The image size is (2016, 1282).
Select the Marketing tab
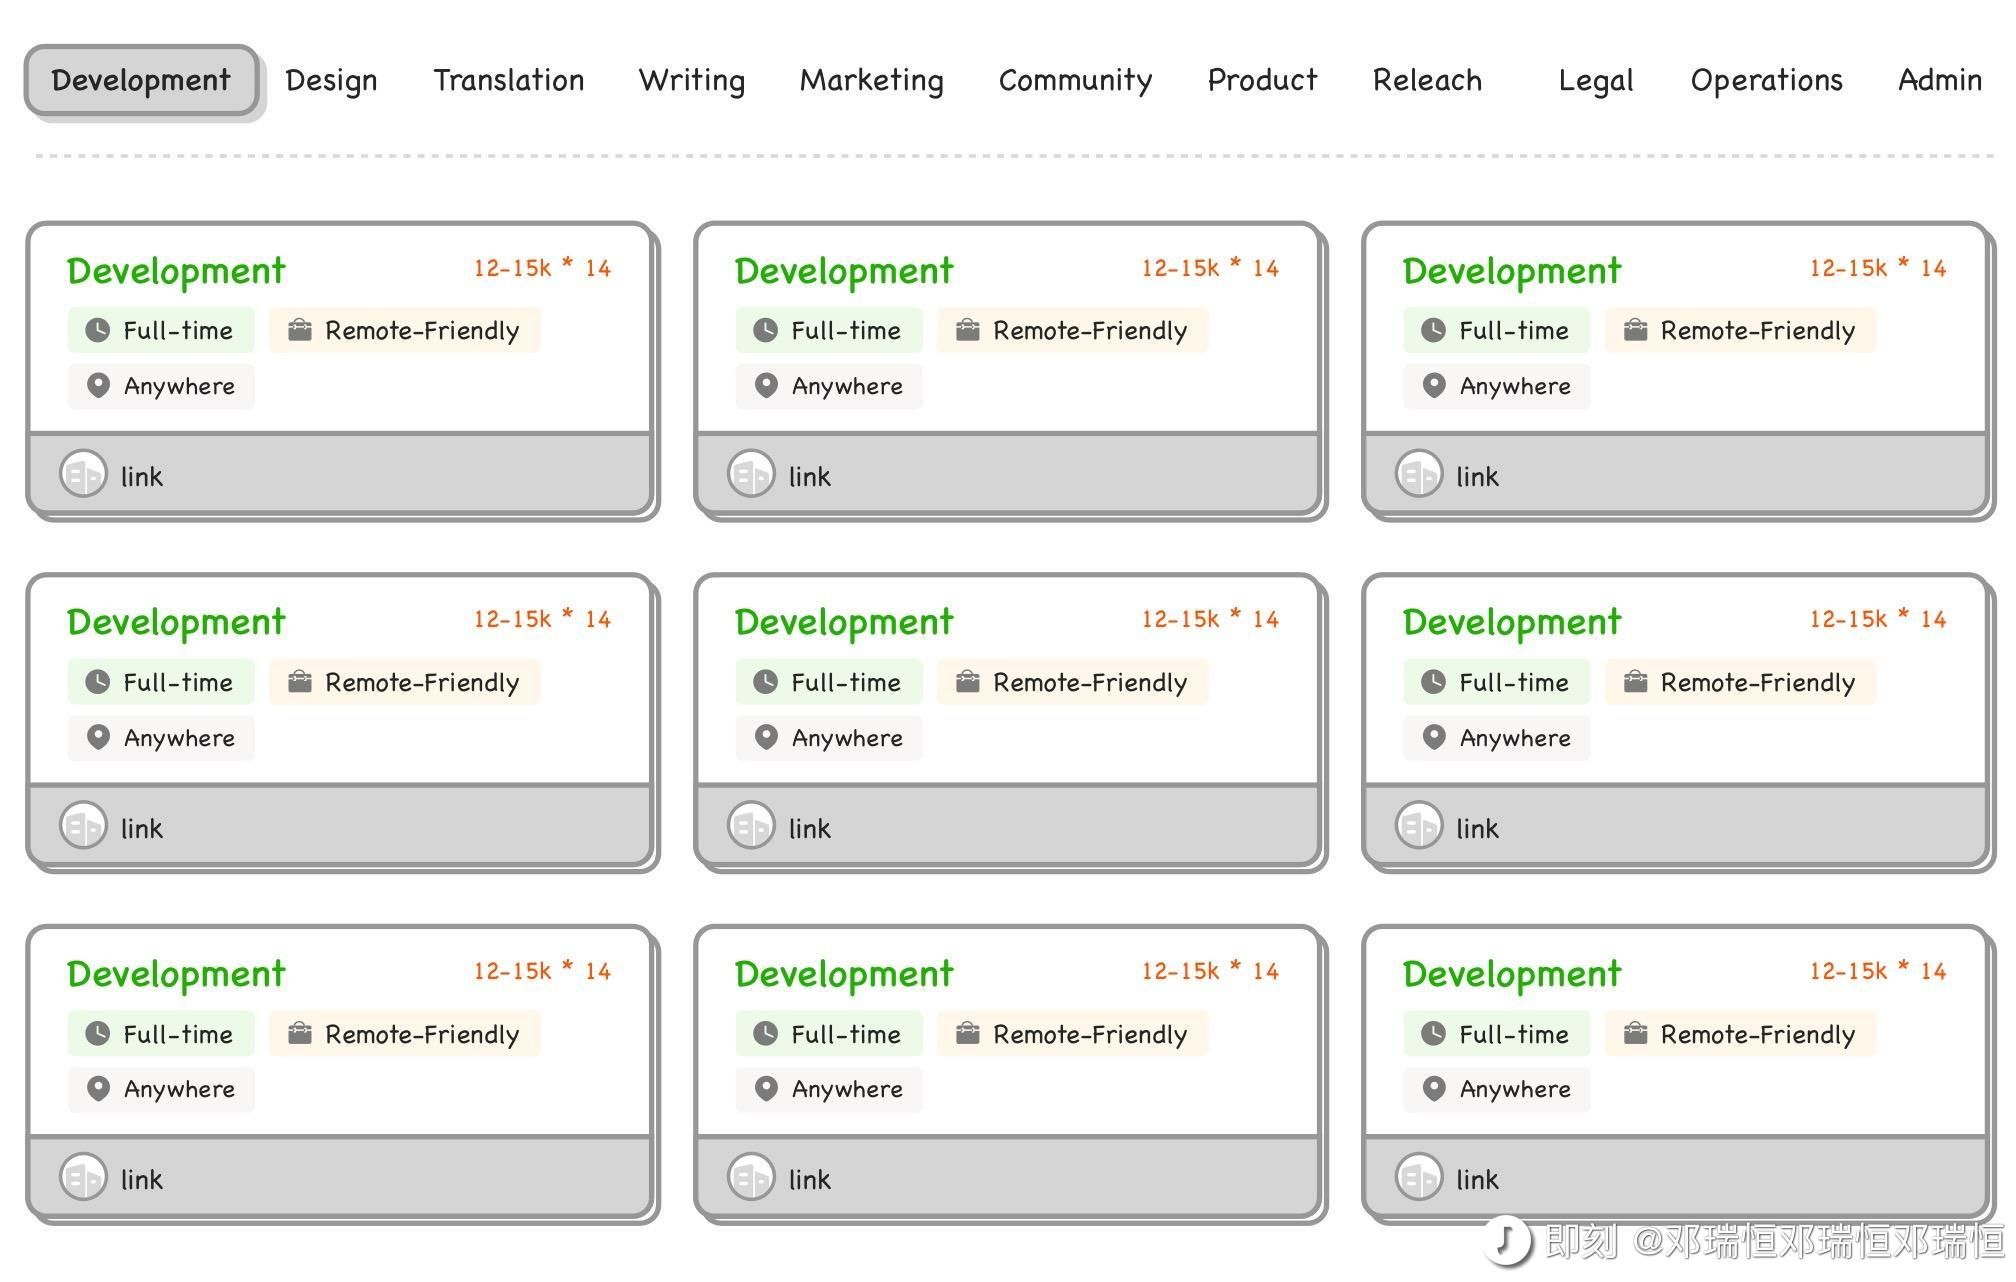(x=871, y=81)
